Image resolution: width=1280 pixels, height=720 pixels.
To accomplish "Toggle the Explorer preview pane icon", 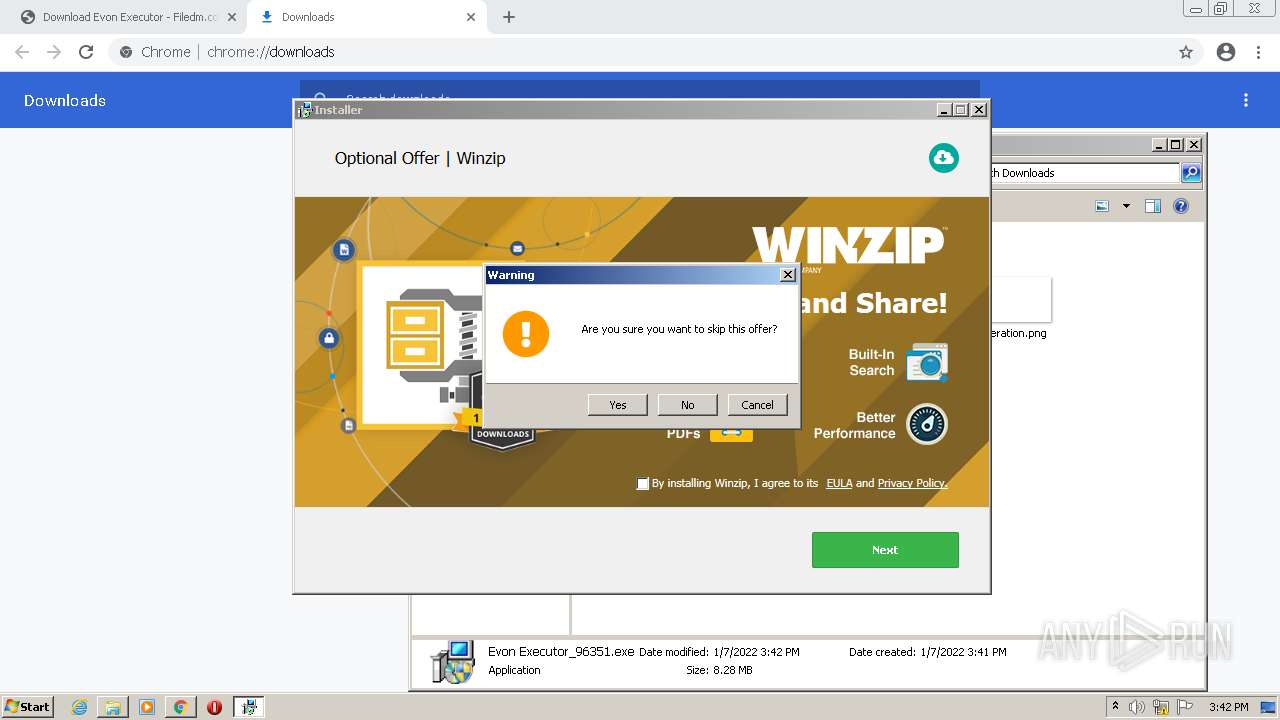I will point(1153,206).
